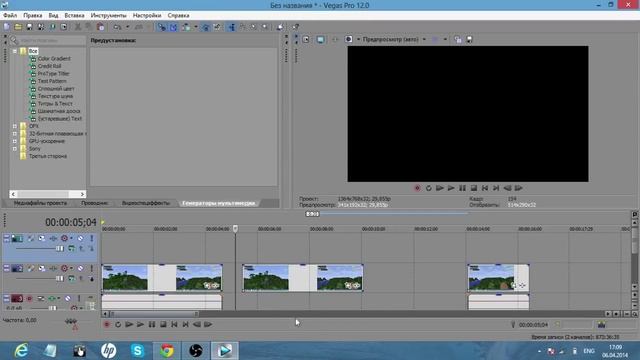Toggle loop playback in timeline transport

[118, 324]
